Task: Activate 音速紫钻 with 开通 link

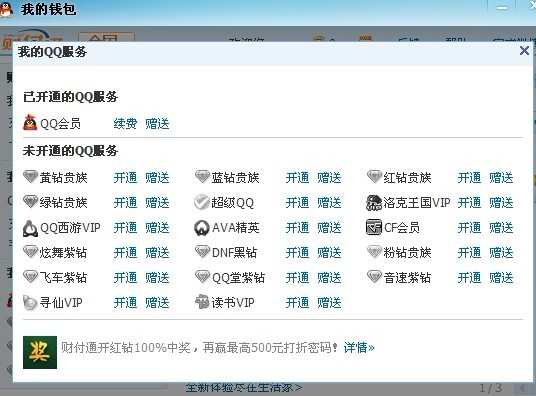Action: click(469, 278)
